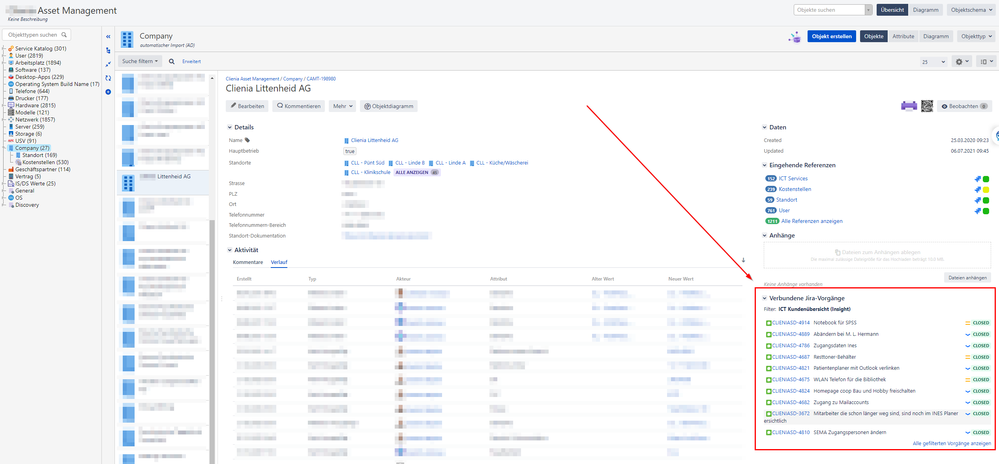
Task: Click the purple import icon left of Objekt erstellen
Action: pyautogui.click(x=794, y=37)
